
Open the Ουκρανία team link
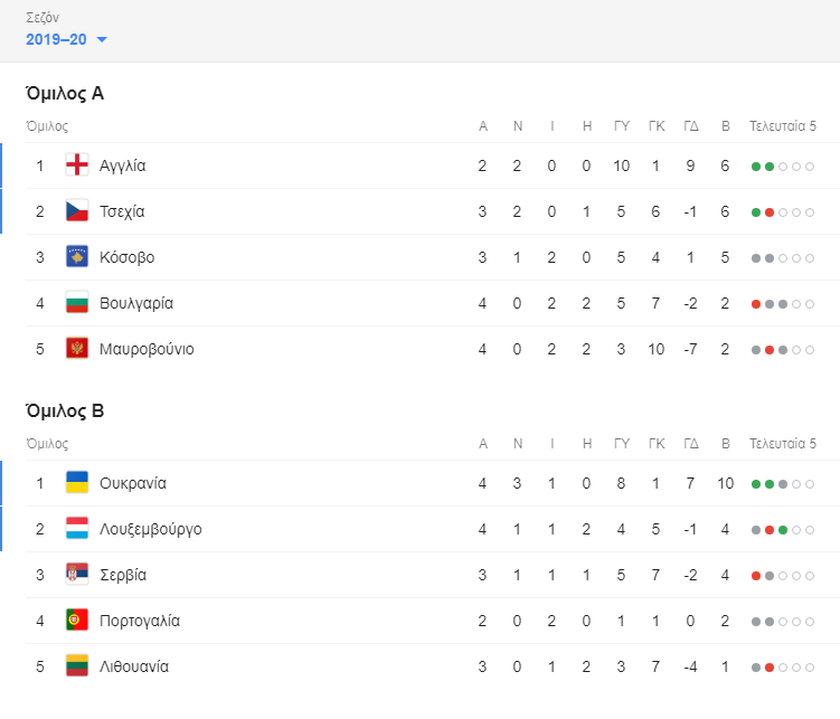(133, 483)
